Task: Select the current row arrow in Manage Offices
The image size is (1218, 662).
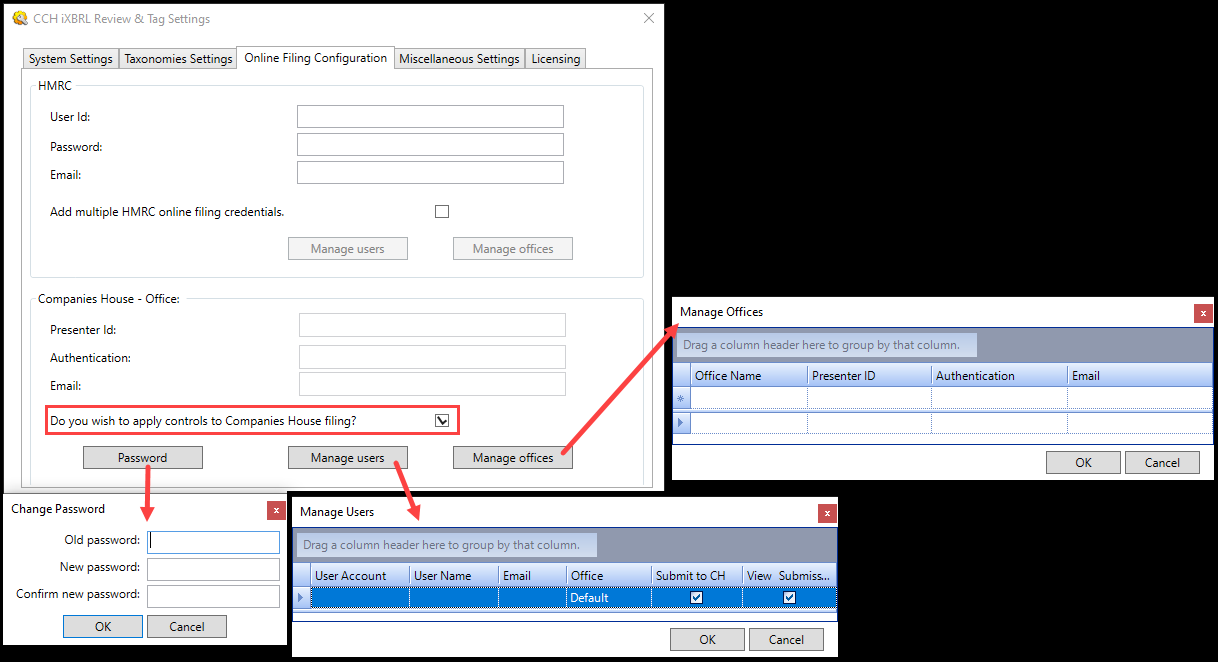Action: point(682,423)
